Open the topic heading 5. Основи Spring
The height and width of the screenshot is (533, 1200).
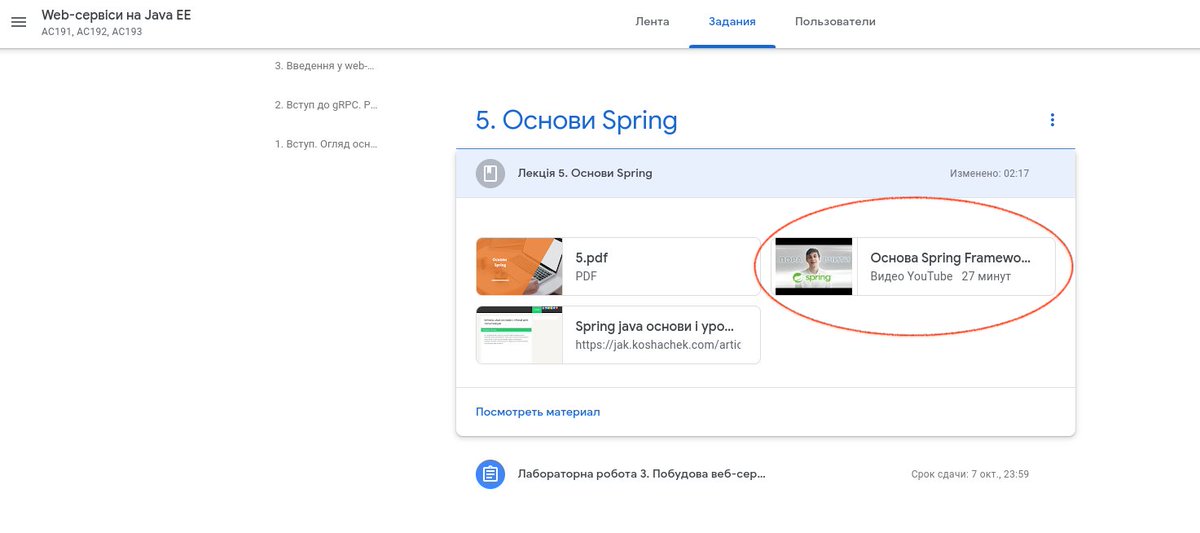tap(576, 121)
